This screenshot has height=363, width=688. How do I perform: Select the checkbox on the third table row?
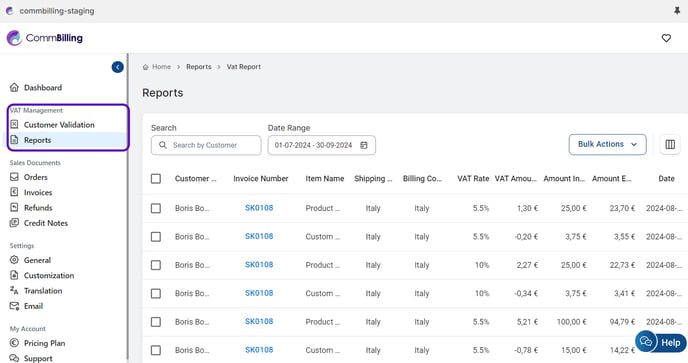[x=156, y=265]
